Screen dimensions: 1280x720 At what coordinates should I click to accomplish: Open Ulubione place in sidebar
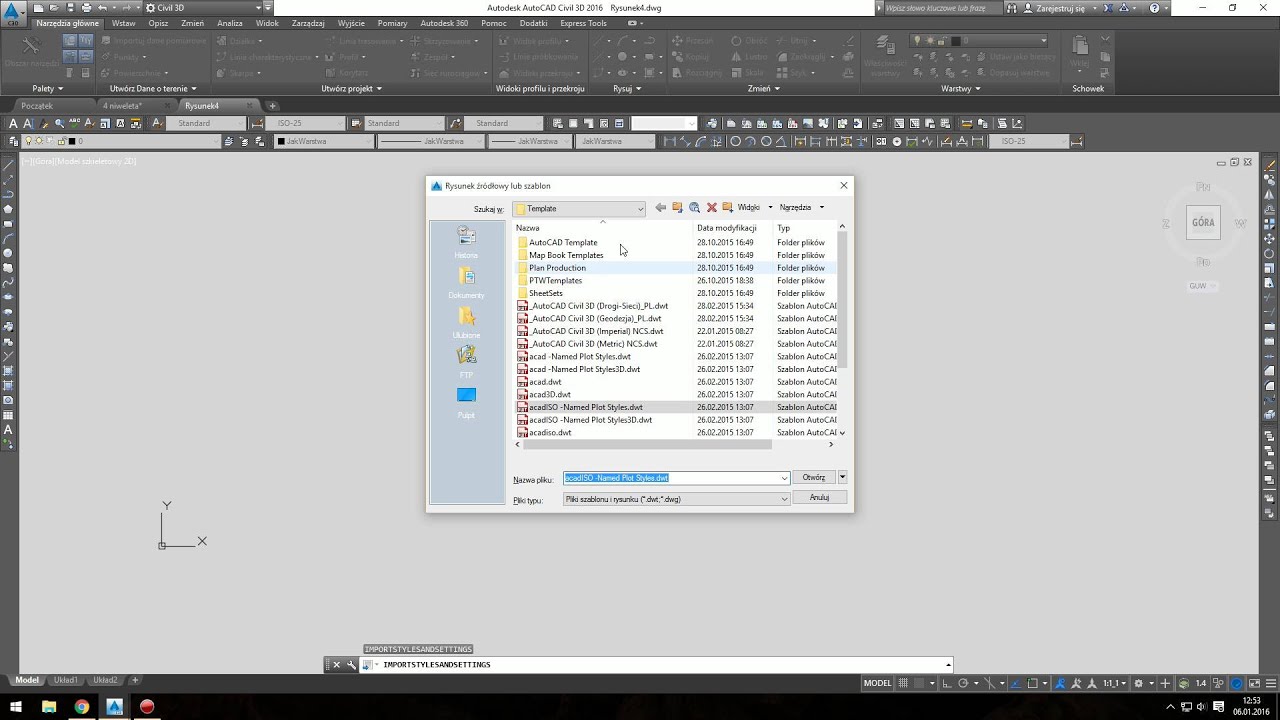click(x=466, y=322)
